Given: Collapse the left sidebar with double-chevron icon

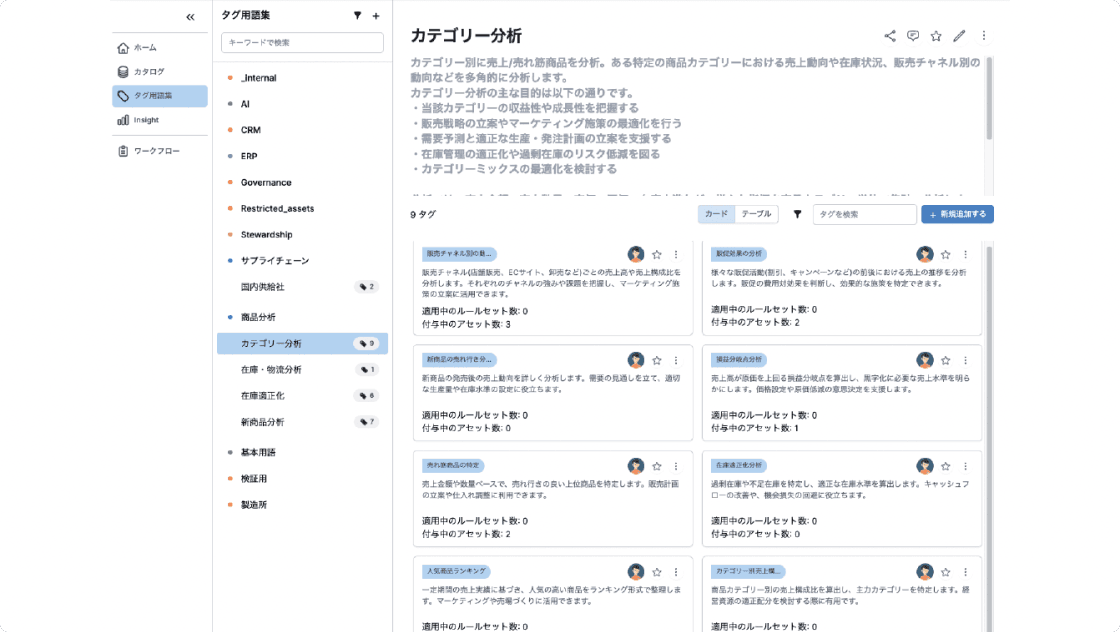Looking at the screenshot, I should [x=190, y=17].
